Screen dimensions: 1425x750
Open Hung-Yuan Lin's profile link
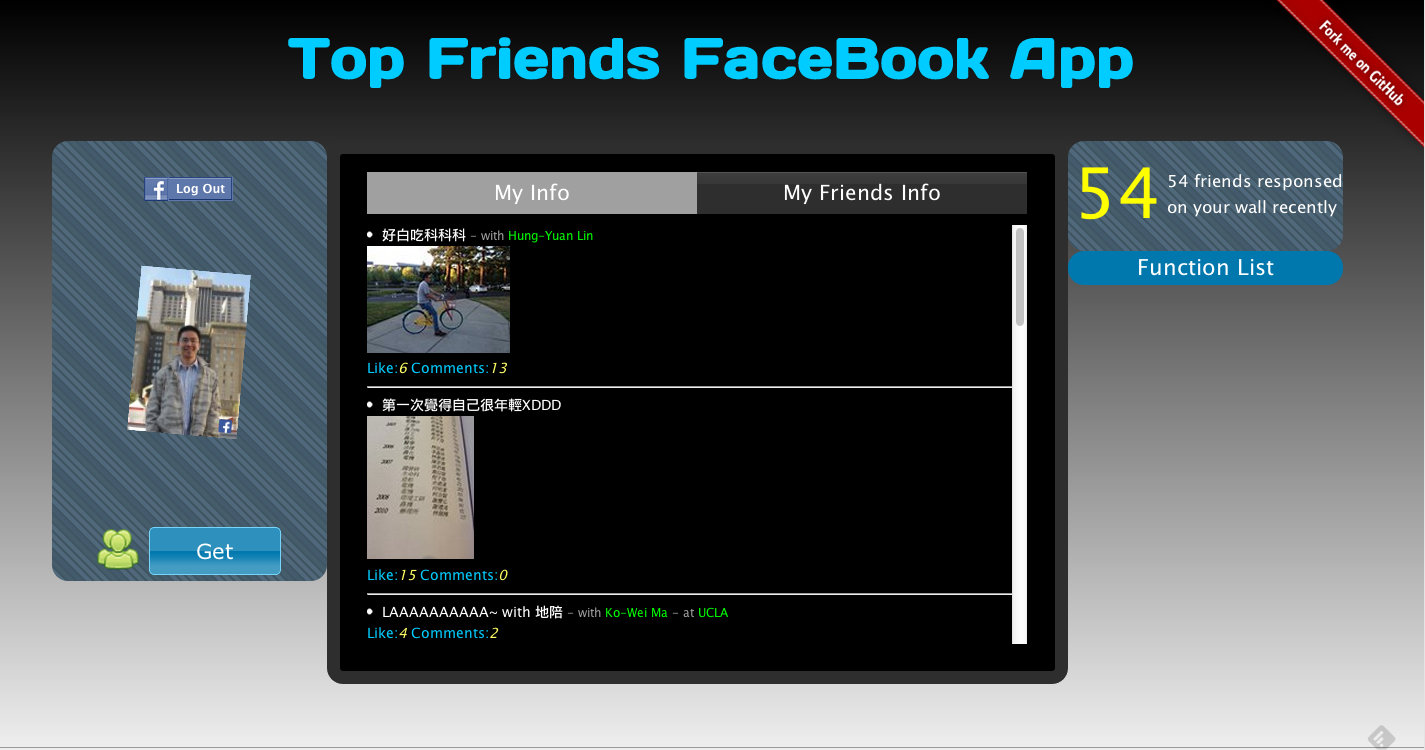550,236
